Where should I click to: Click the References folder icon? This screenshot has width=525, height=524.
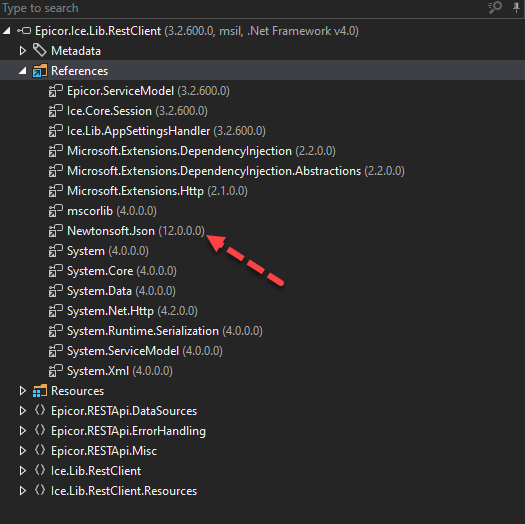(40, 71)
